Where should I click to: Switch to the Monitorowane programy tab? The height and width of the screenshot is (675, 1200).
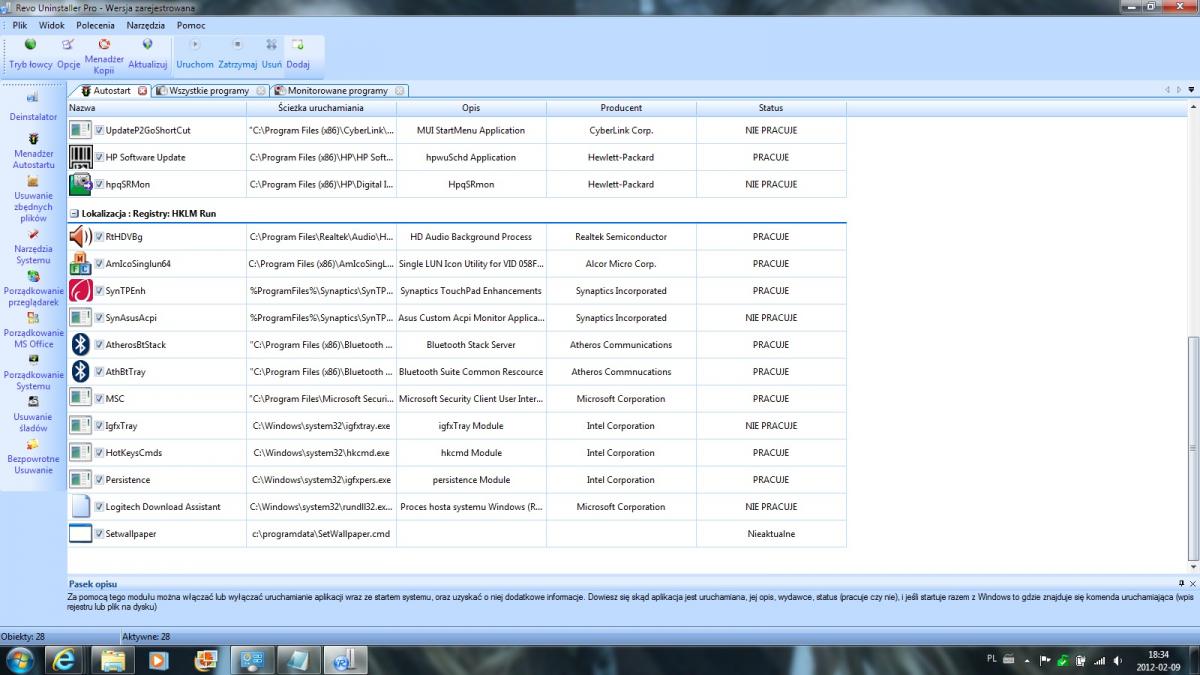[x=338, y=91]
